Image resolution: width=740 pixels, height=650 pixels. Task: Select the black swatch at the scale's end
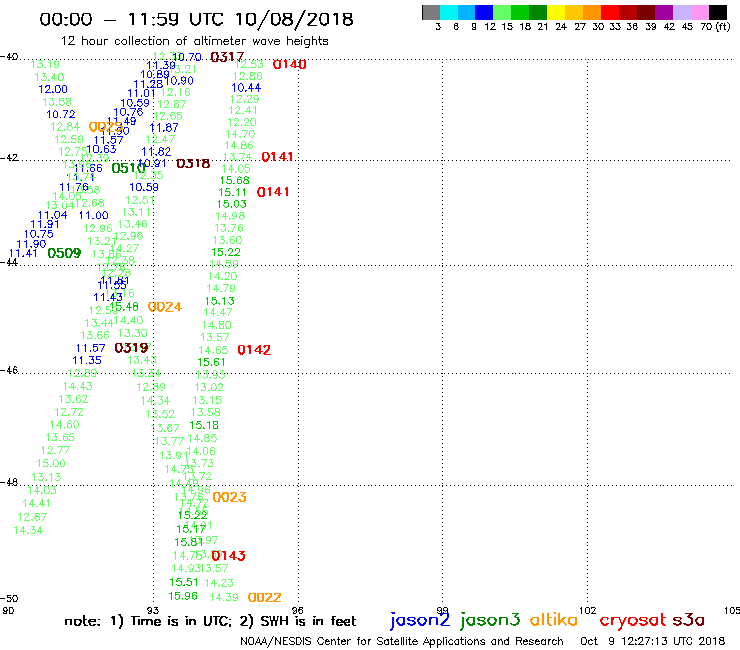[x=718, y=12]
